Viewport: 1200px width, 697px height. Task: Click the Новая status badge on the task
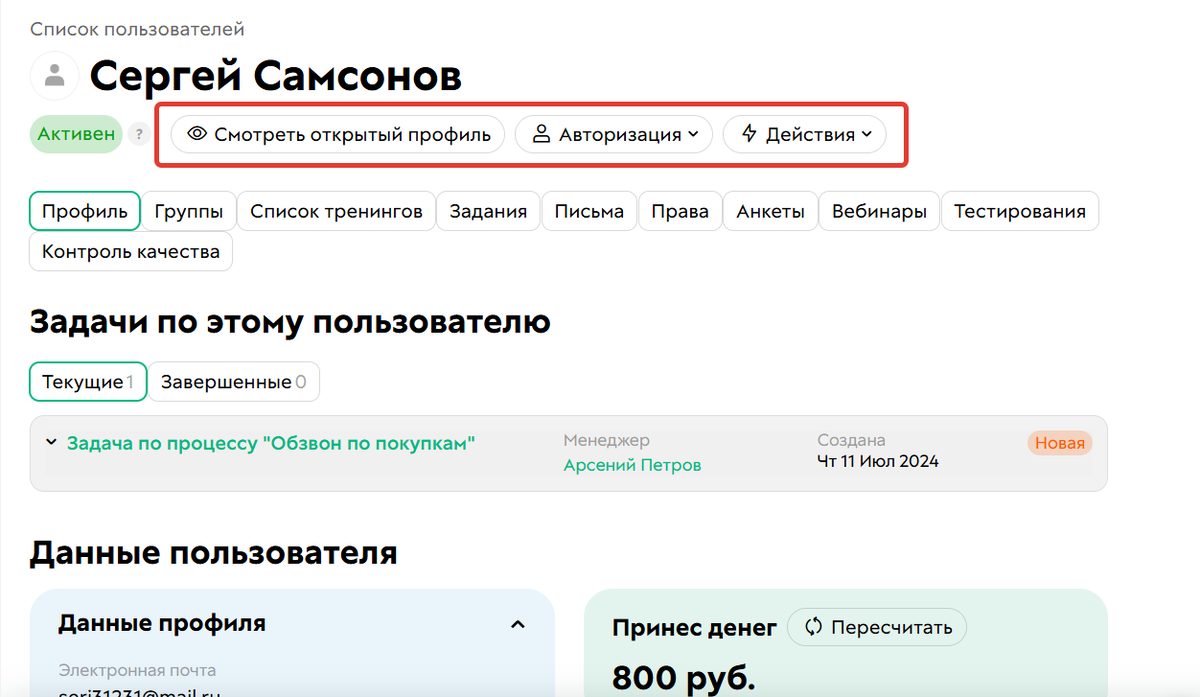(x=1060, y=443)
